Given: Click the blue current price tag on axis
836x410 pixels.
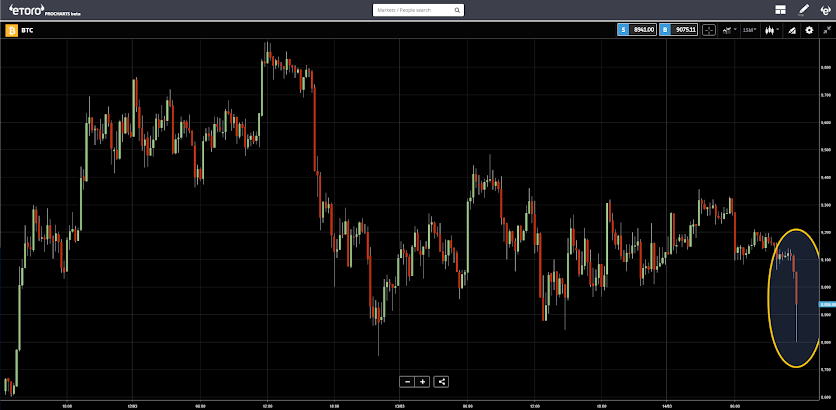Looking at the screenshot, I should click(827, 304).
